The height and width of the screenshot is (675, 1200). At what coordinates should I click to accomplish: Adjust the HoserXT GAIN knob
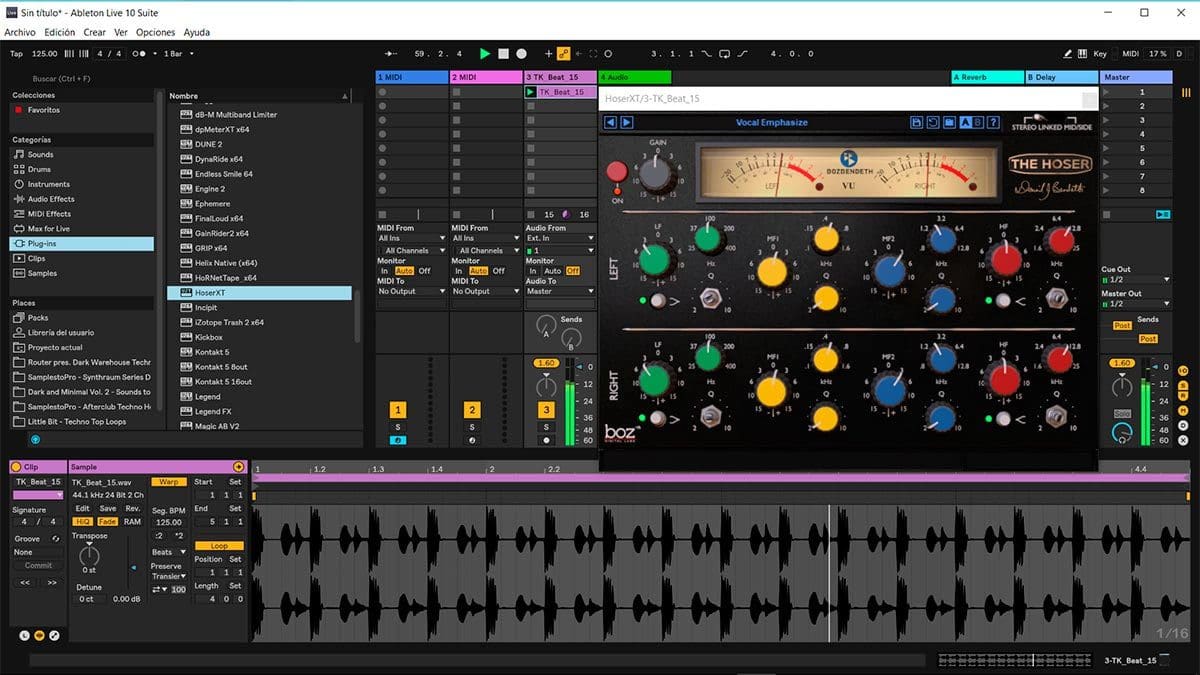coord(656,176)
